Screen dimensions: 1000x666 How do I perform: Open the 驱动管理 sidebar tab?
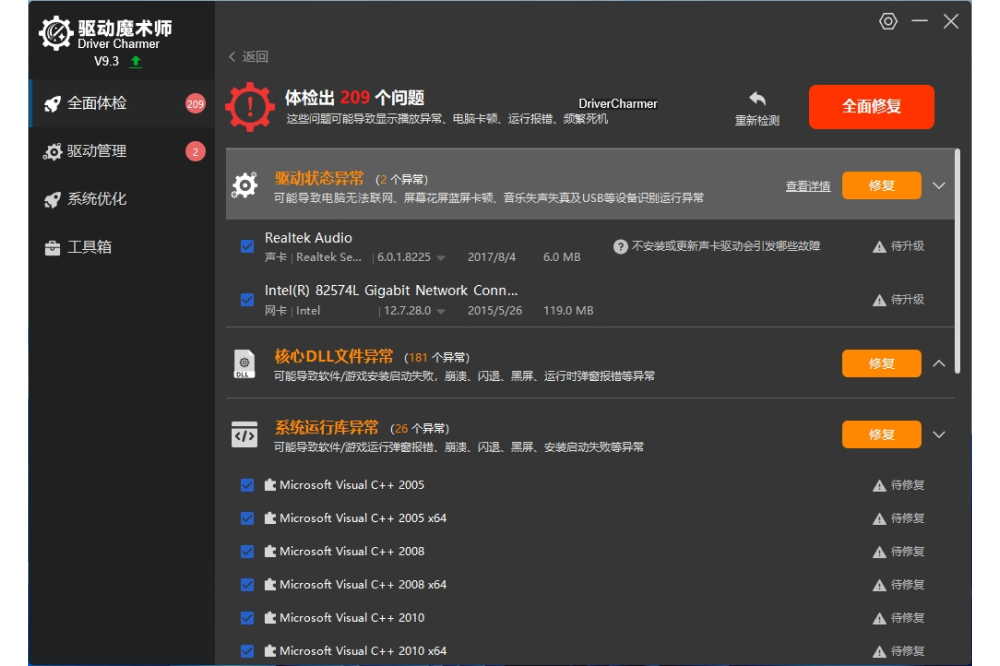[97, 151]
